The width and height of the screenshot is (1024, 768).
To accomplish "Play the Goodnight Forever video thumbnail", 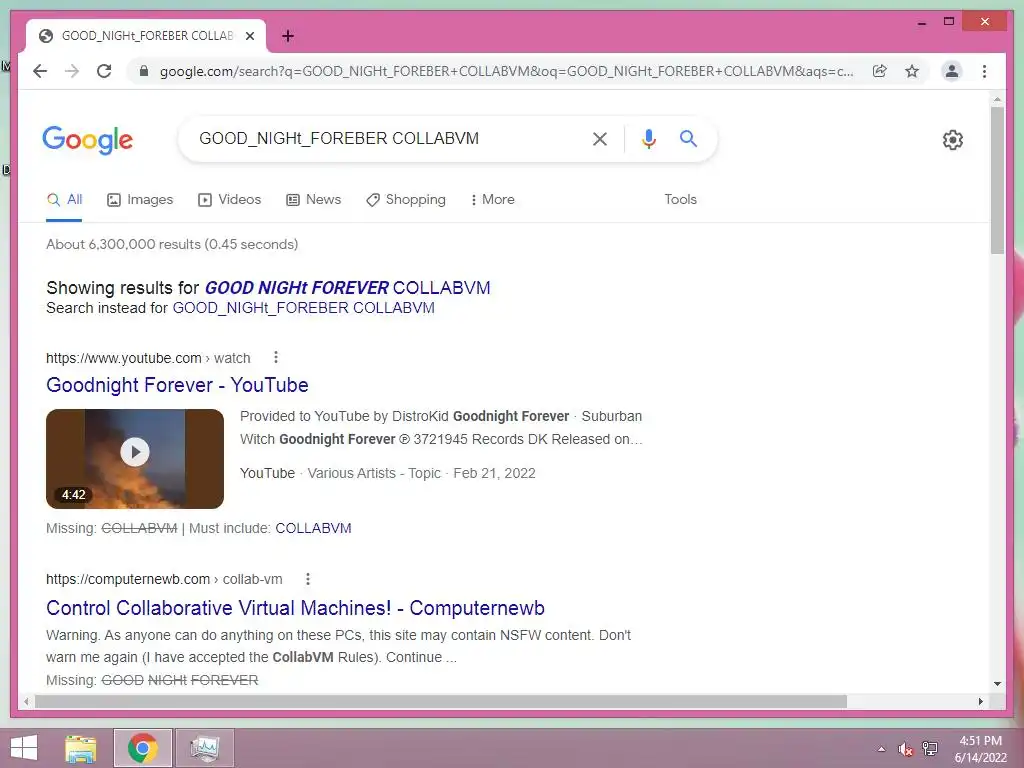I will point(135,458).
